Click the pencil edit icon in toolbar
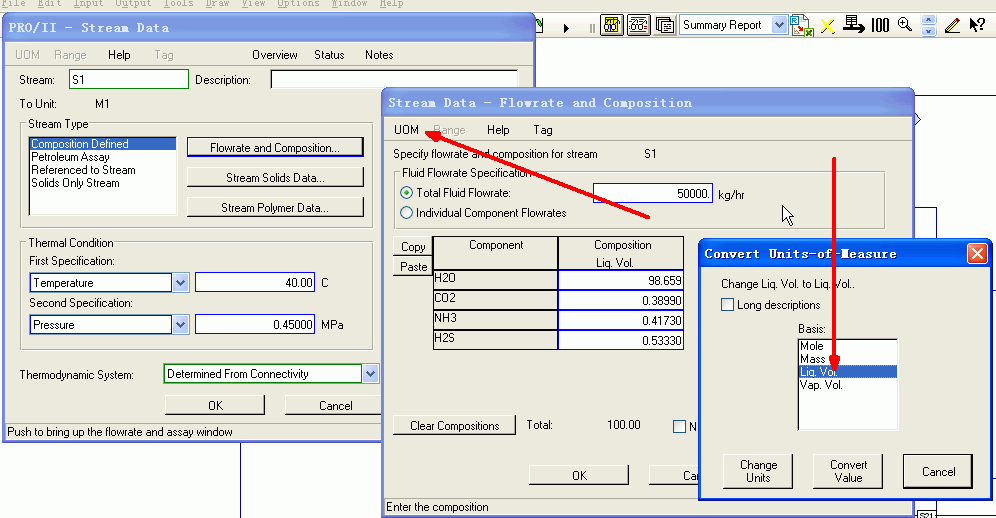This screenshot has height=518, width=996. (x=952, y=26)
